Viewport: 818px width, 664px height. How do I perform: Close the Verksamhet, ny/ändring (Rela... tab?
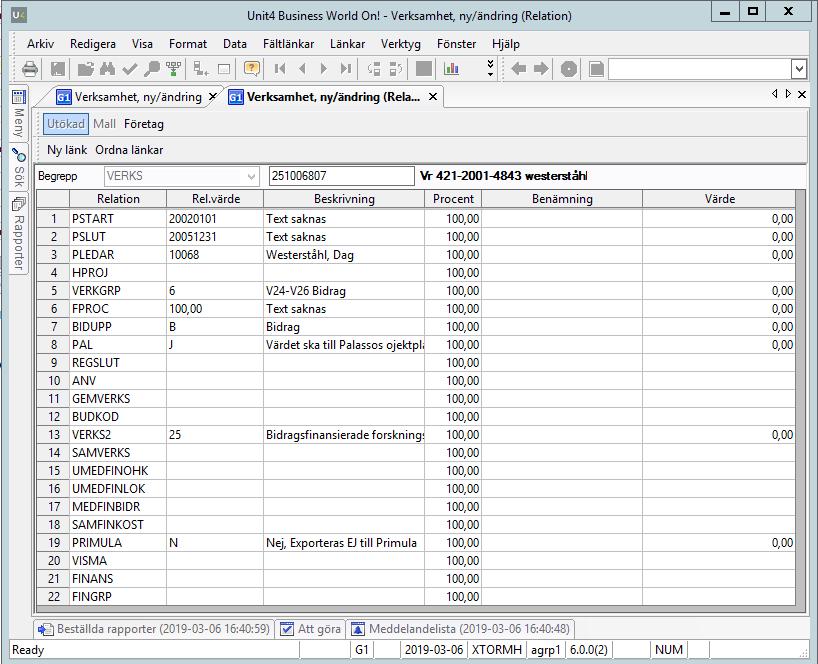[x=433, y=96]
